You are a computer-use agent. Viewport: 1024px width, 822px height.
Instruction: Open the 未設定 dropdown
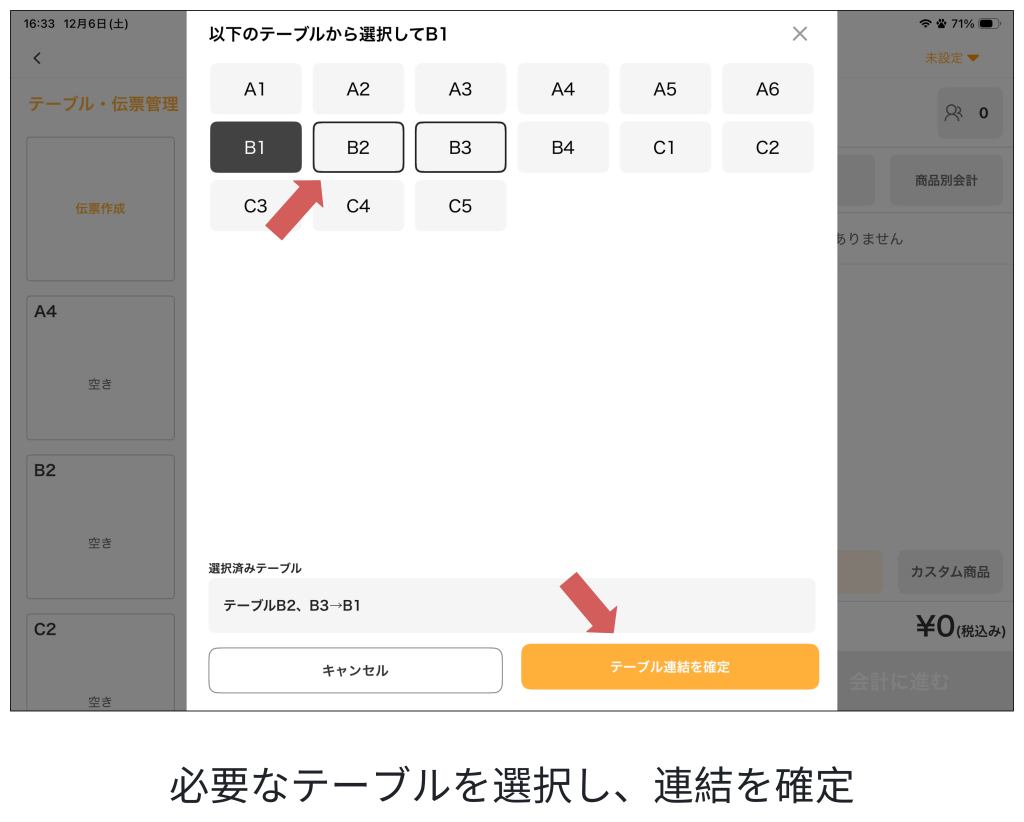tap(951, 58)
